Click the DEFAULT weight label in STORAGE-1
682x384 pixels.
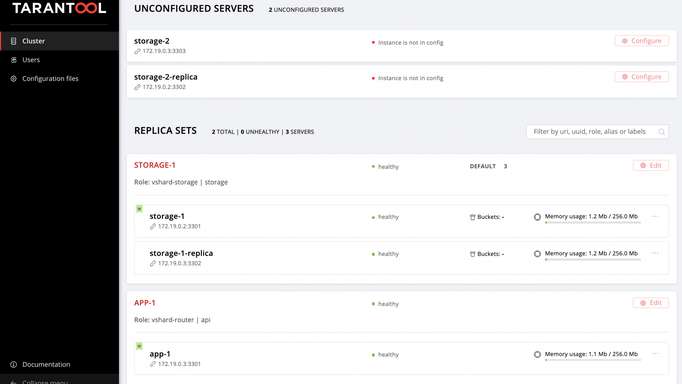[482, 166]
